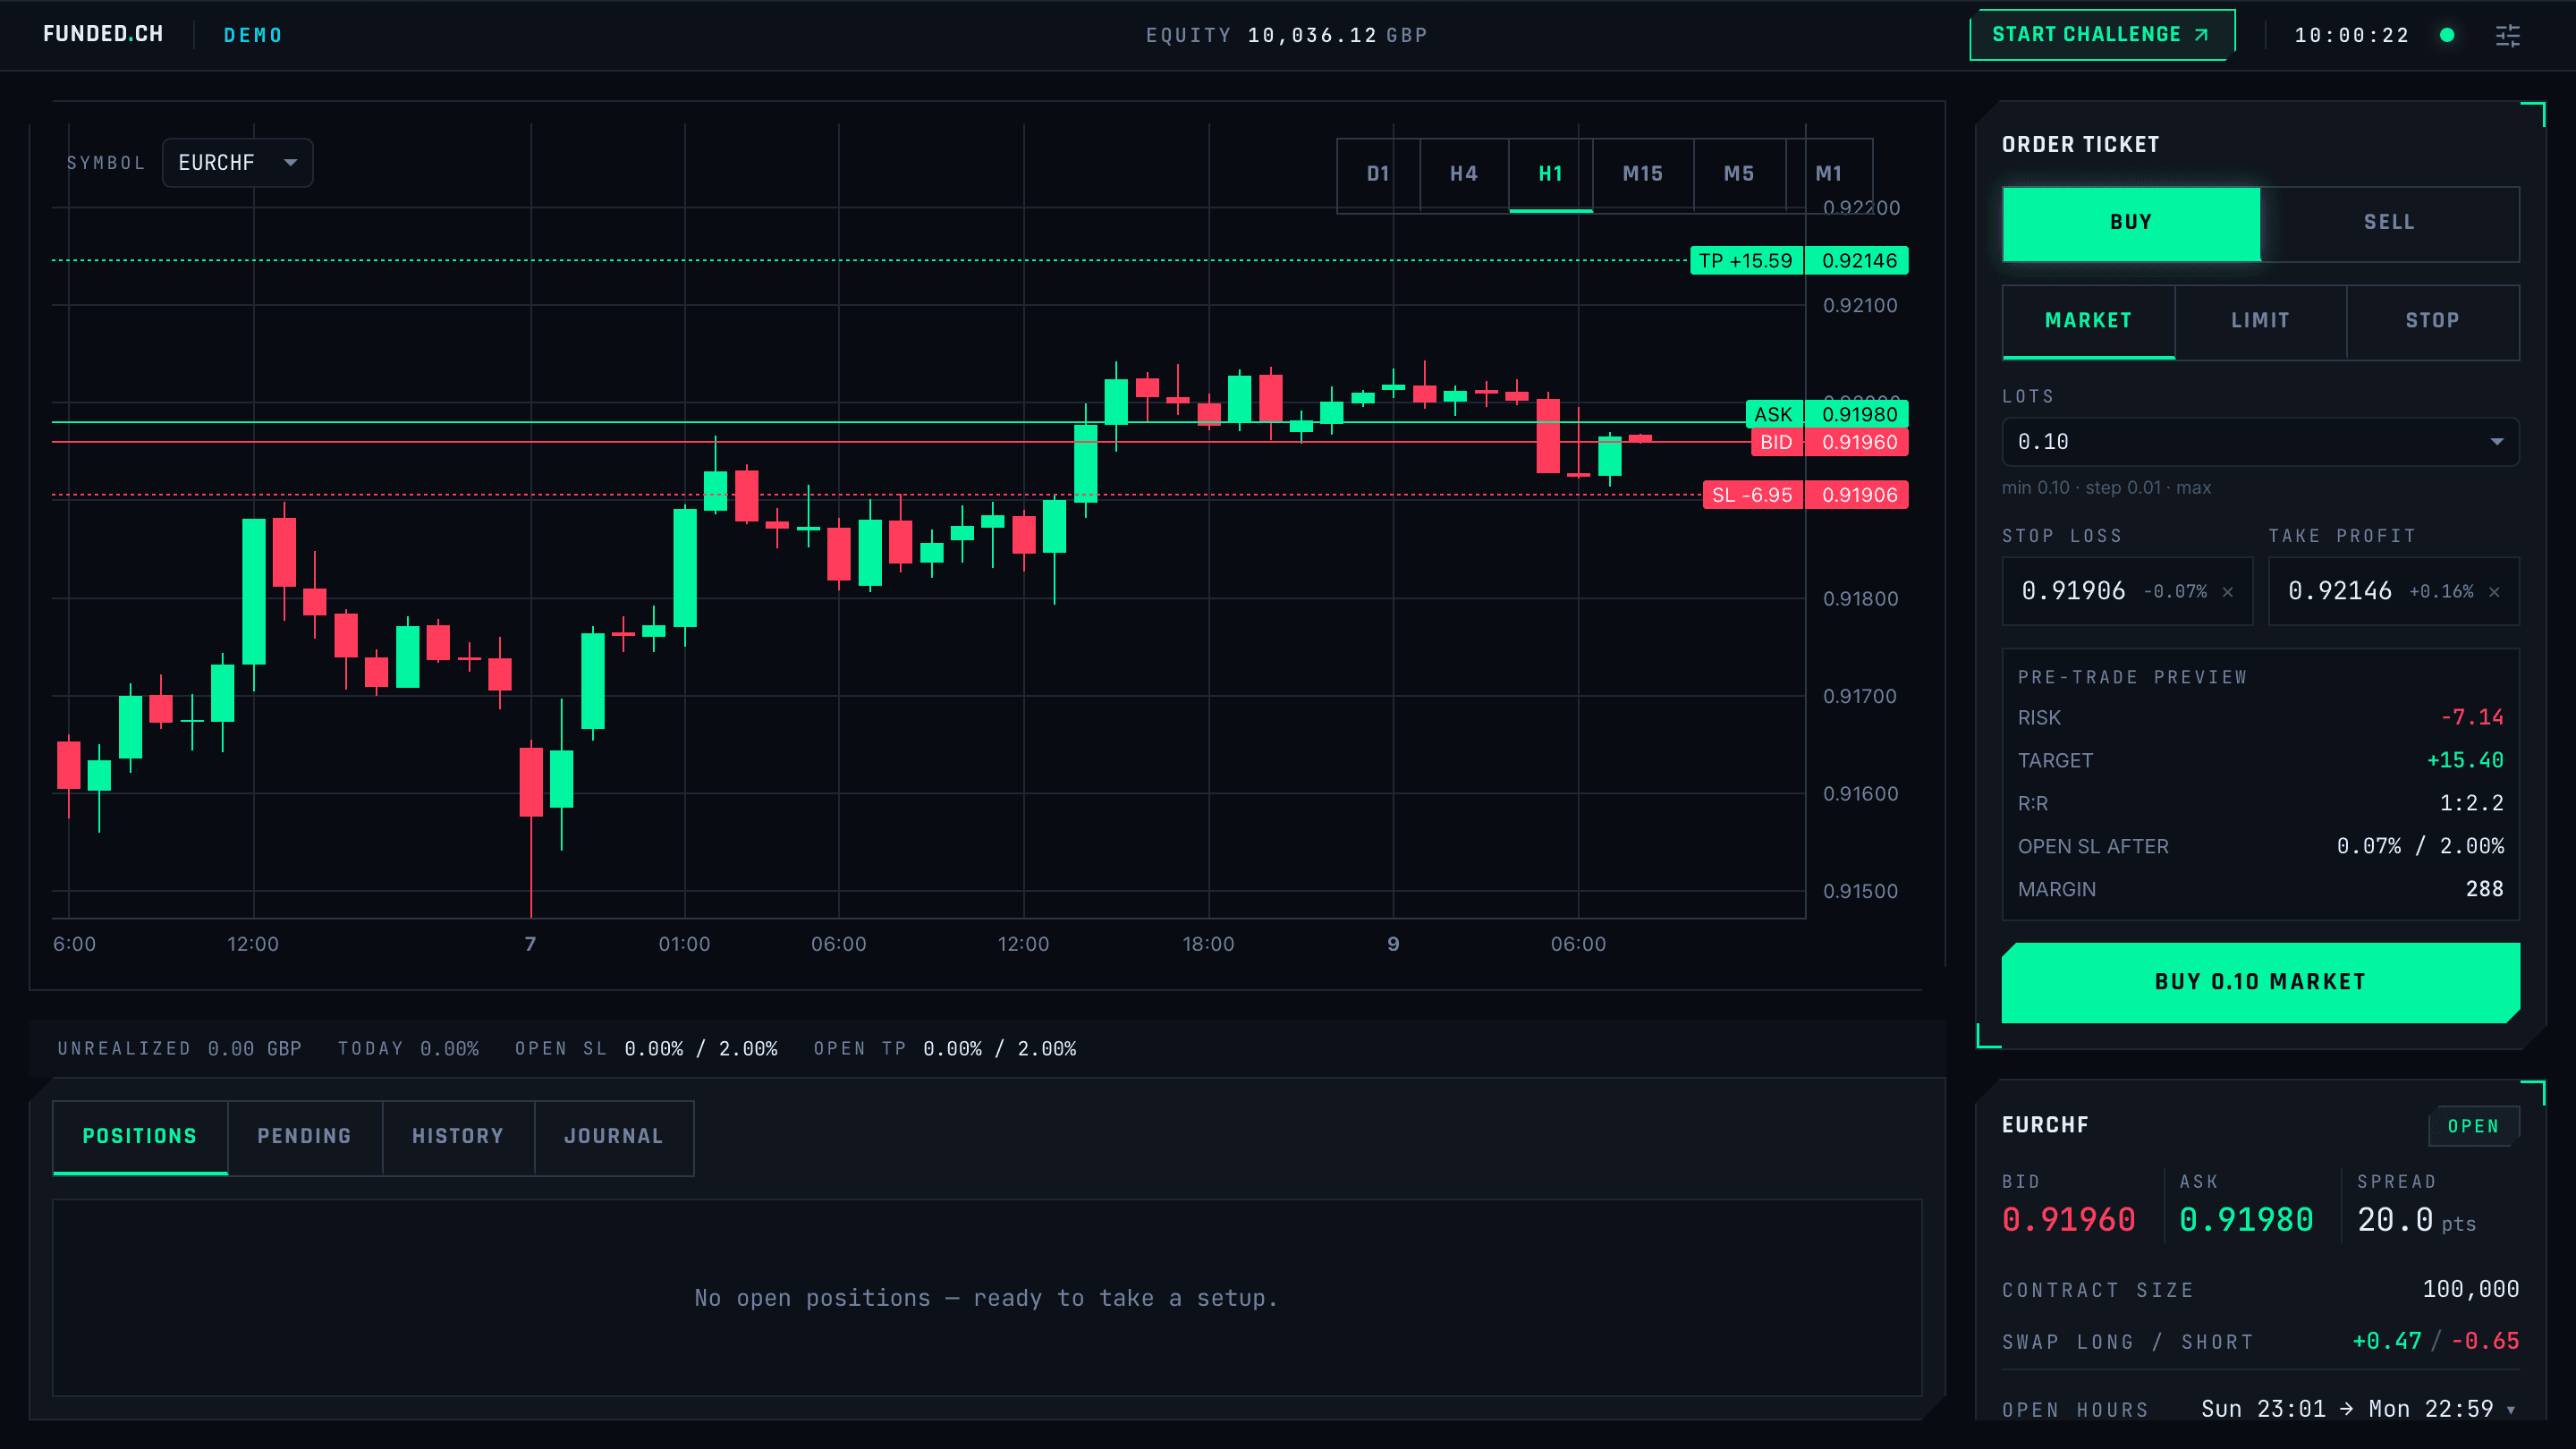Screen dimensions: 2576x1449
Task: Start the challenge
Action: 2102,35
